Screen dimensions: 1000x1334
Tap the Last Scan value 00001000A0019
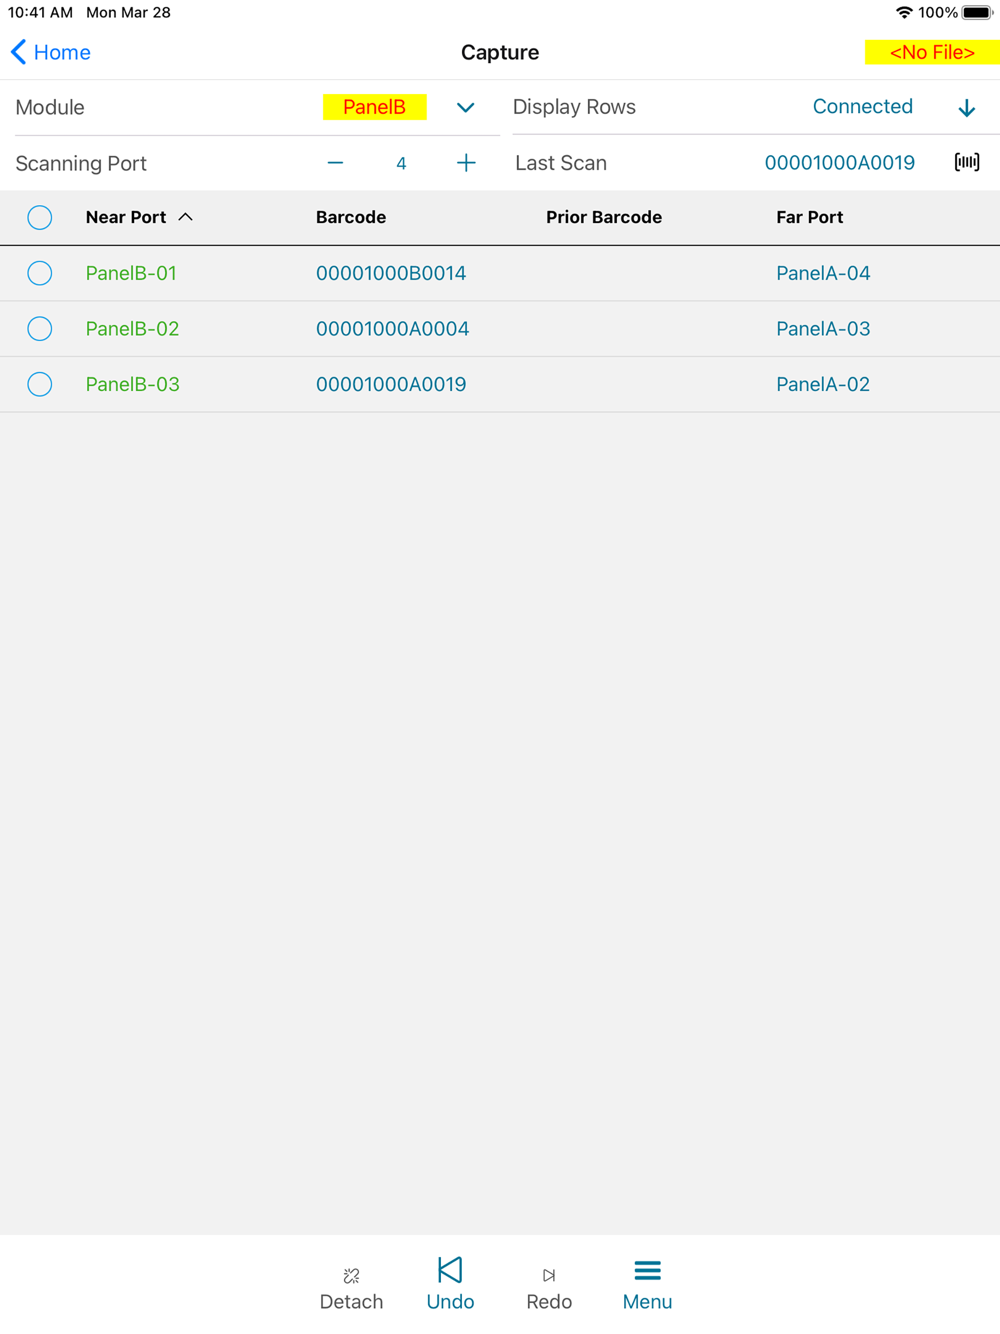pyautogui.click(x=839, y=163)
